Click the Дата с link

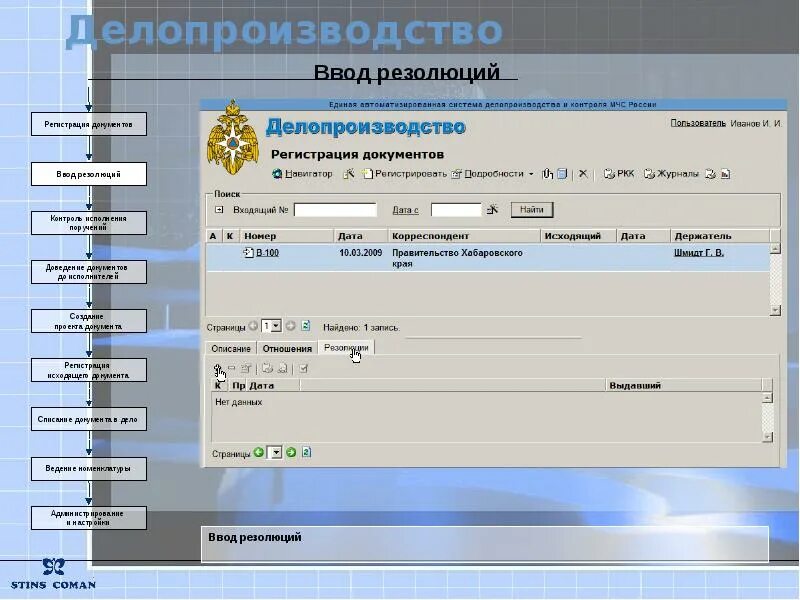point(406,210)
